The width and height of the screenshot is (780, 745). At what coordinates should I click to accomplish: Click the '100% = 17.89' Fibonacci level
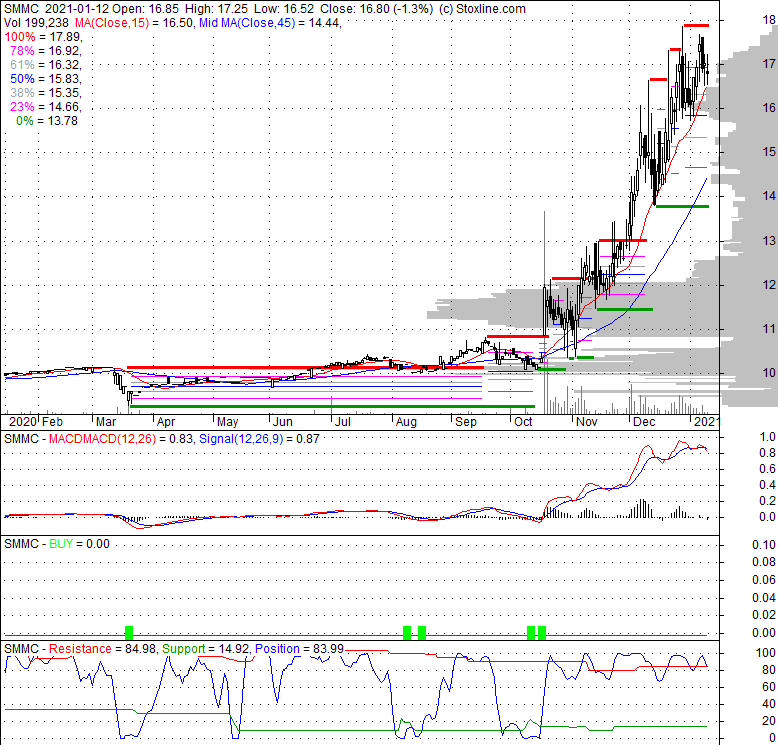(43, 37)
